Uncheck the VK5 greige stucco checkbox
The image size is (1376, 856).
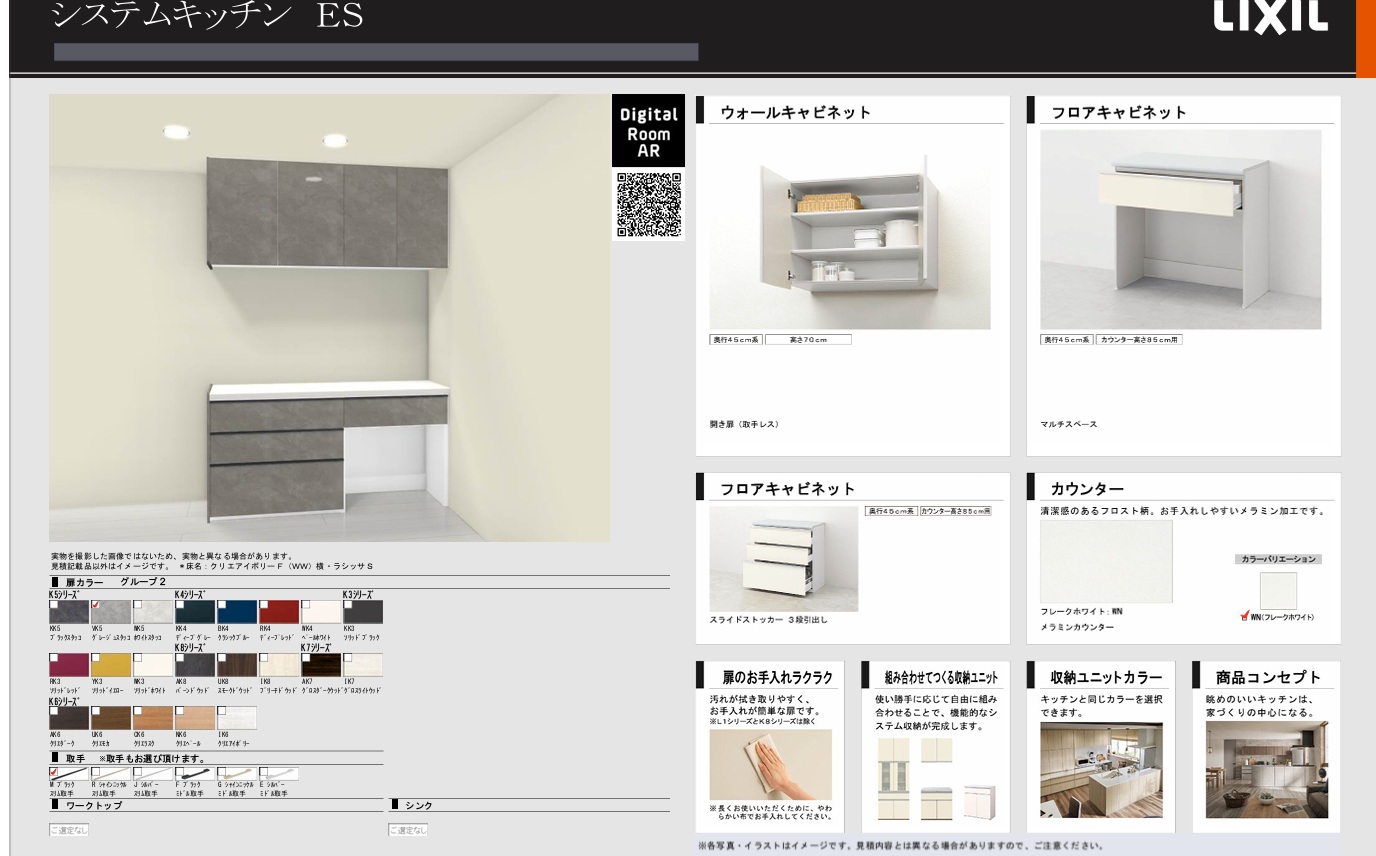96,604
